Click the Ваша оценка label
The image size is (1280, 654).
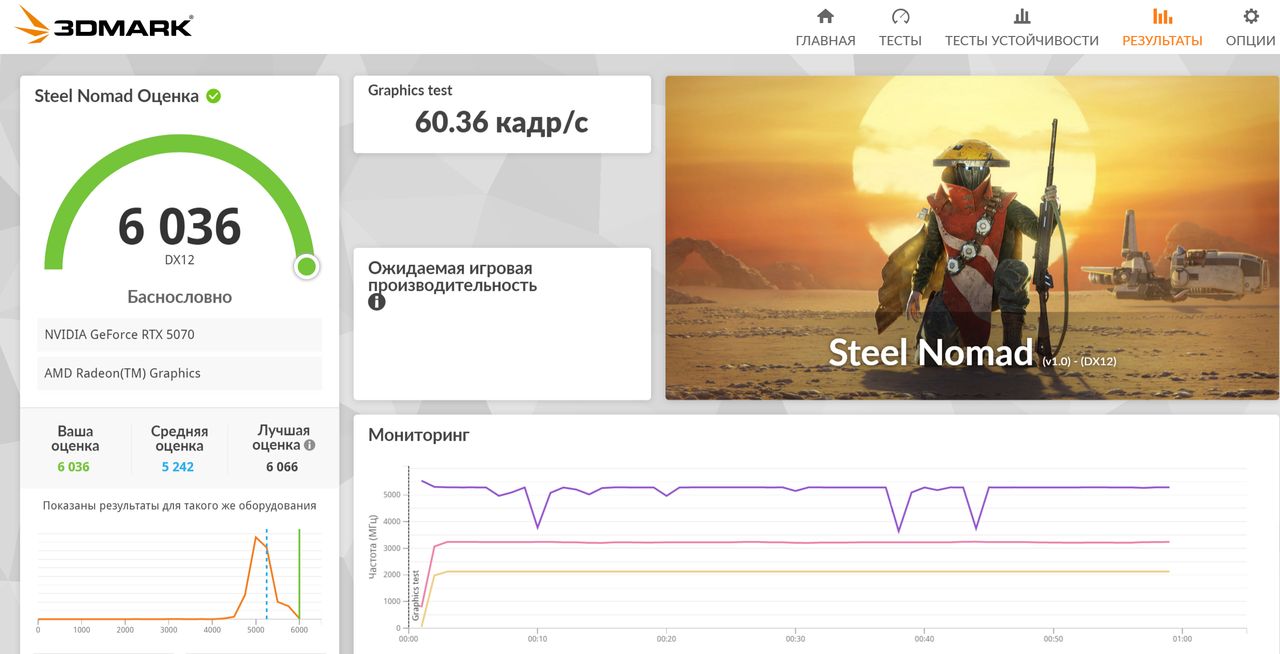pyautogui.click(x=77, y=438)
